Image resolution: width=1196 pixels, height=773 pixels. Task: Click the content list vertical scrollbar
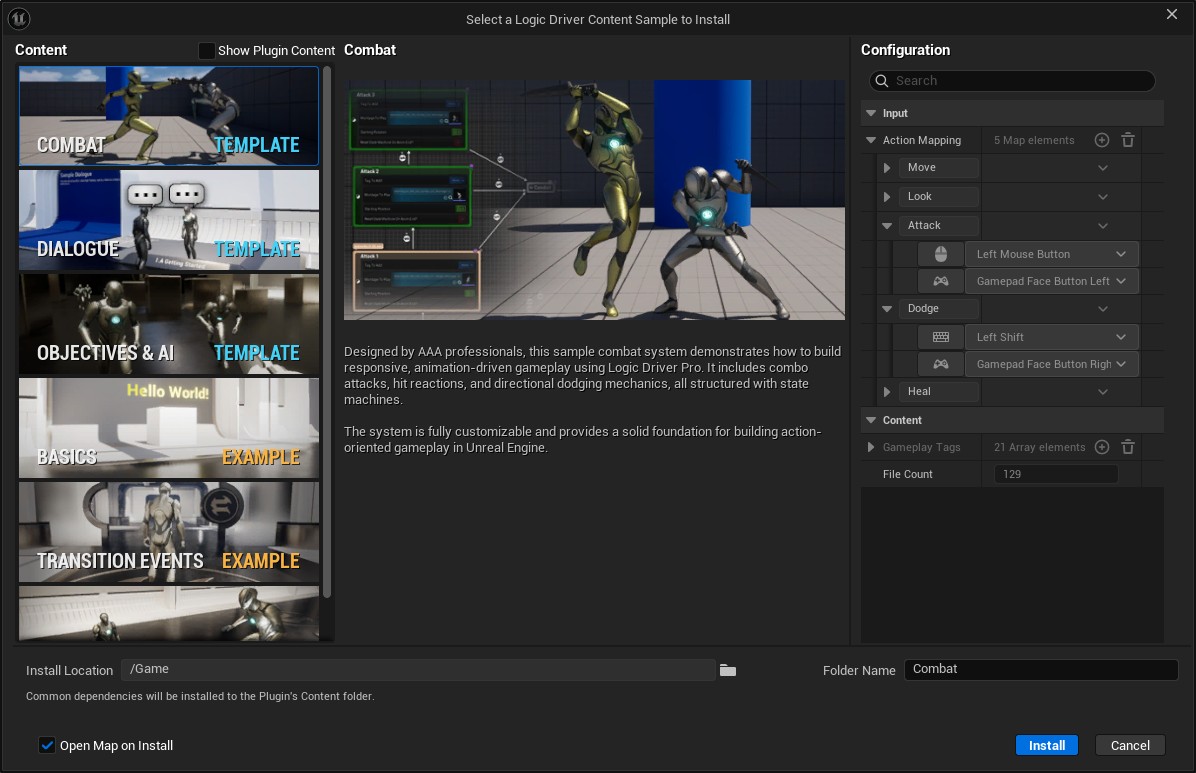click(327, 330)
